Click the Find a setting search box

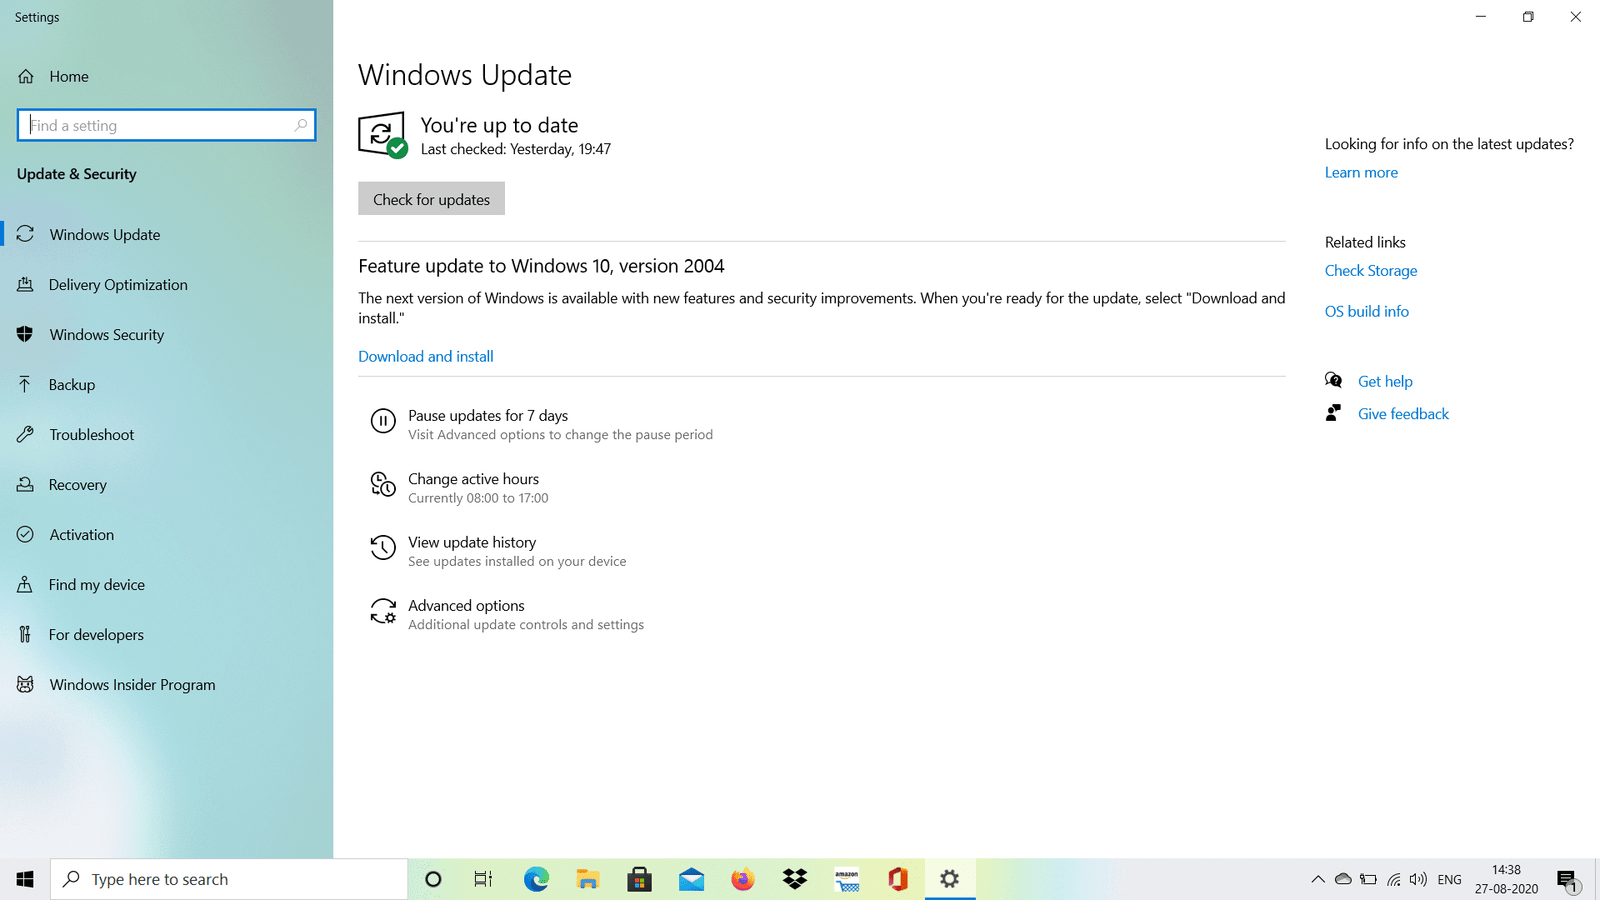(x=166, y=125)
